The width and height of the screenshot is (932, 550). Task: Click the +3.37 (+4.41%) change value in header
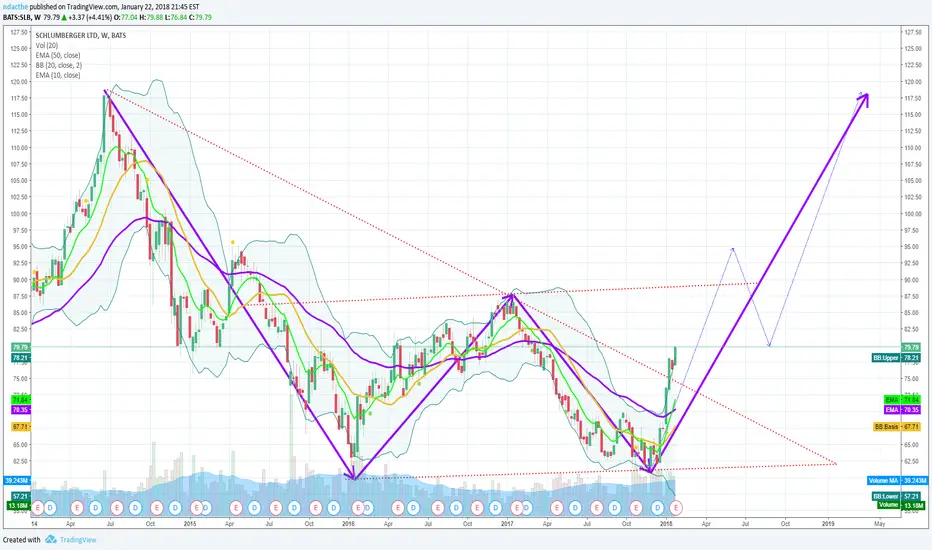click(90, 17)
